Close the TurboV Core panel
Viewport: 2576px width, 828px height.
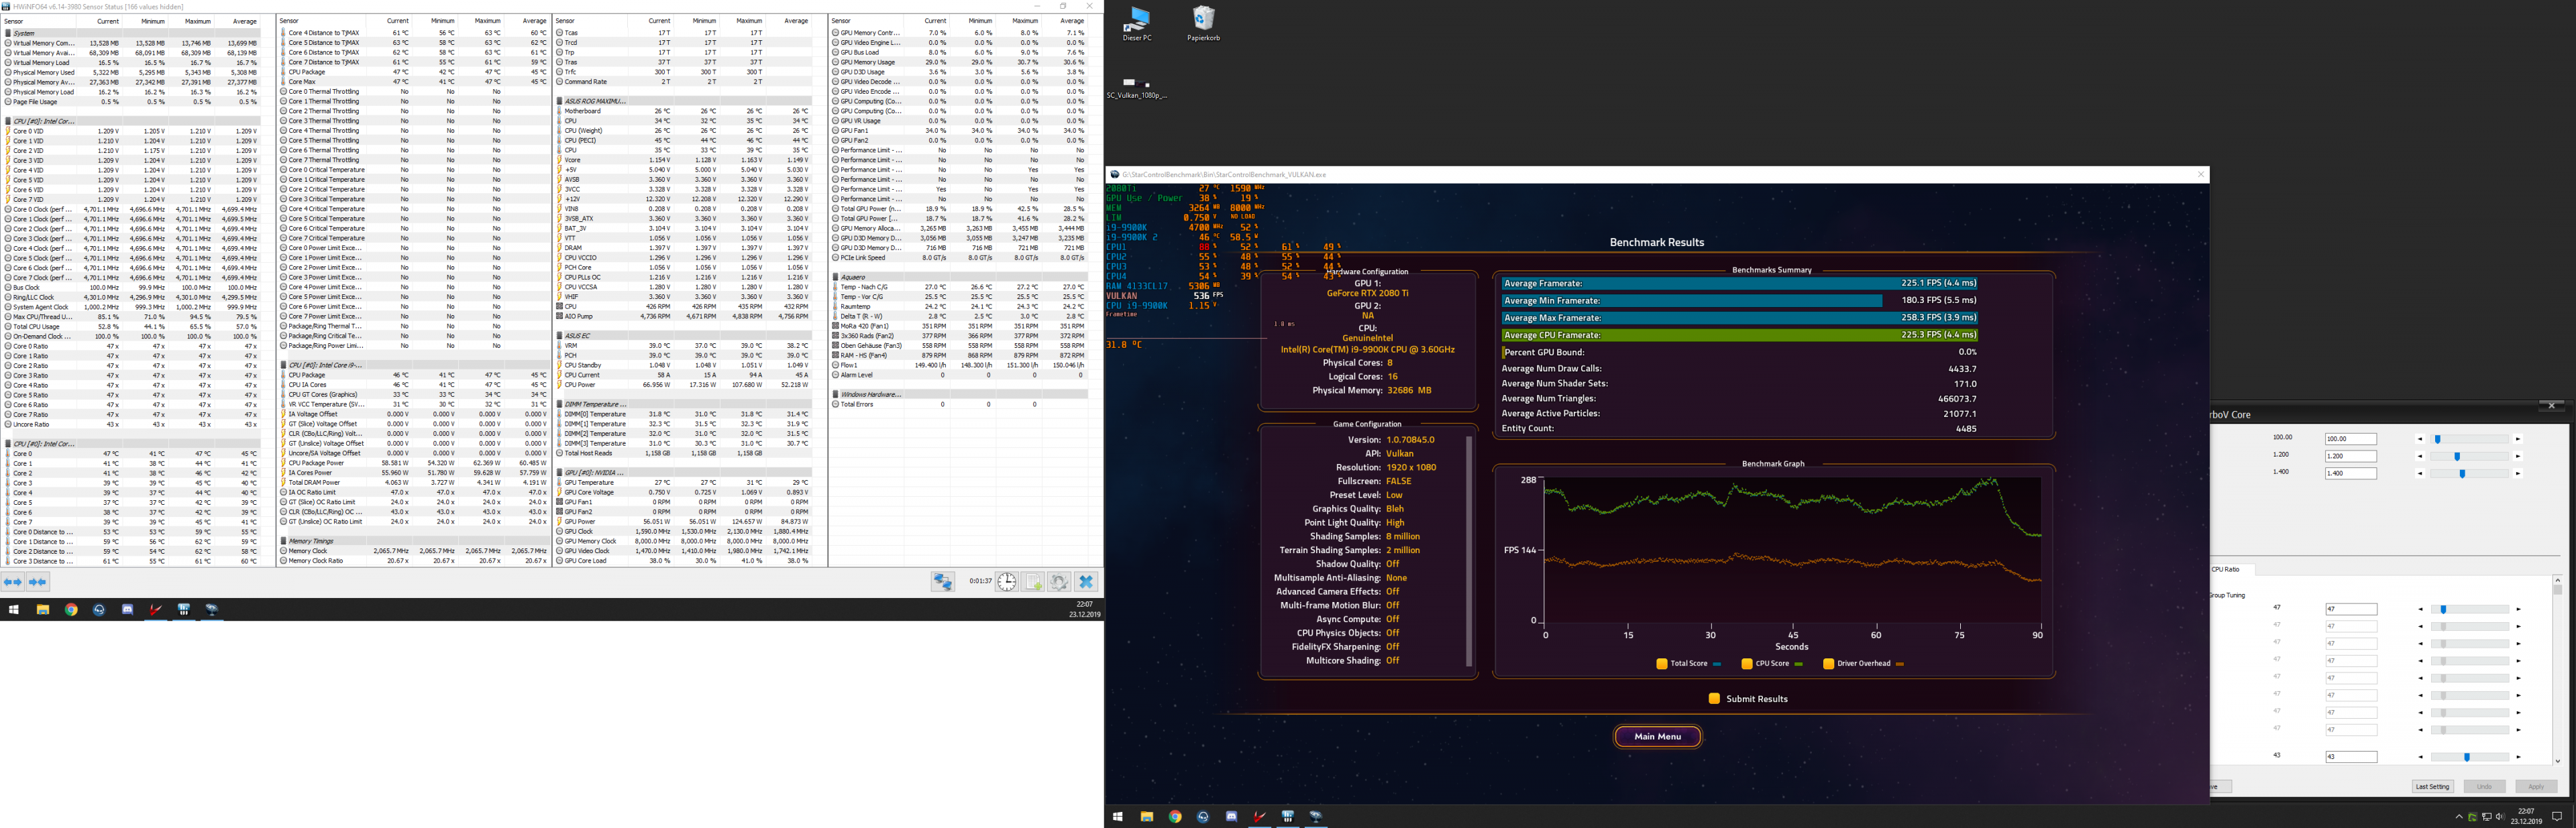[x=2551, y=405]
